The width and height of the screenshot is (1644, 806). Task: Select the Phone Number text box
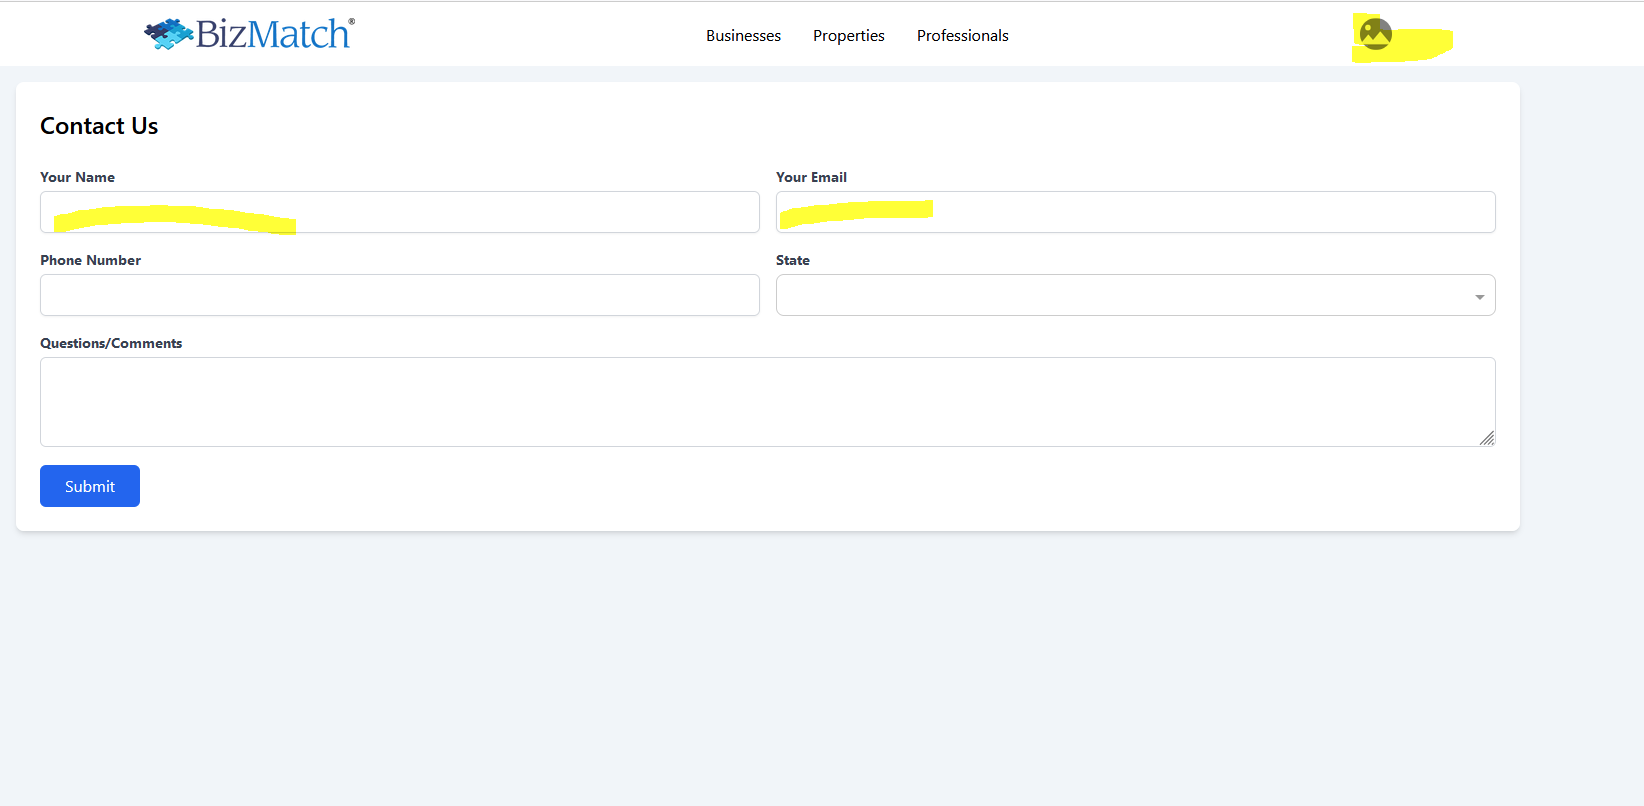pyautogui.click(x=400, y=295)
